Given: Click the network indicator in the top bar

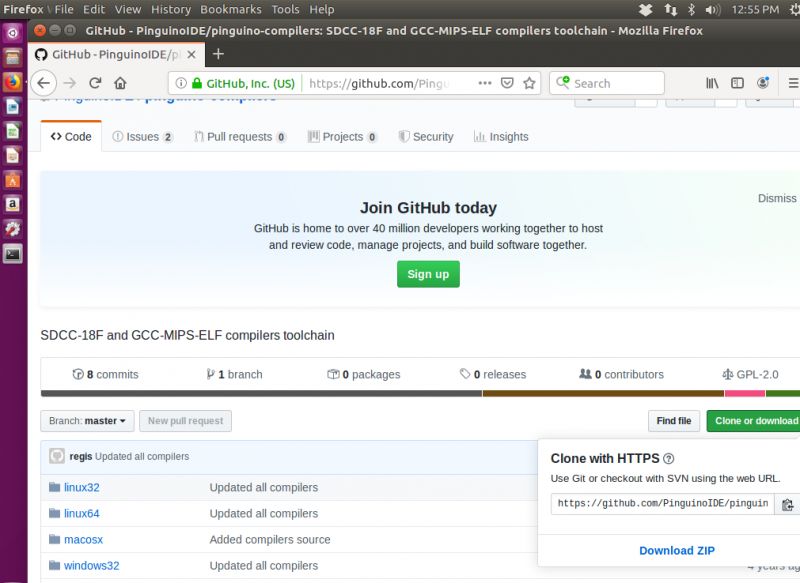Looking at the screenshot, I should coord(670,9).
